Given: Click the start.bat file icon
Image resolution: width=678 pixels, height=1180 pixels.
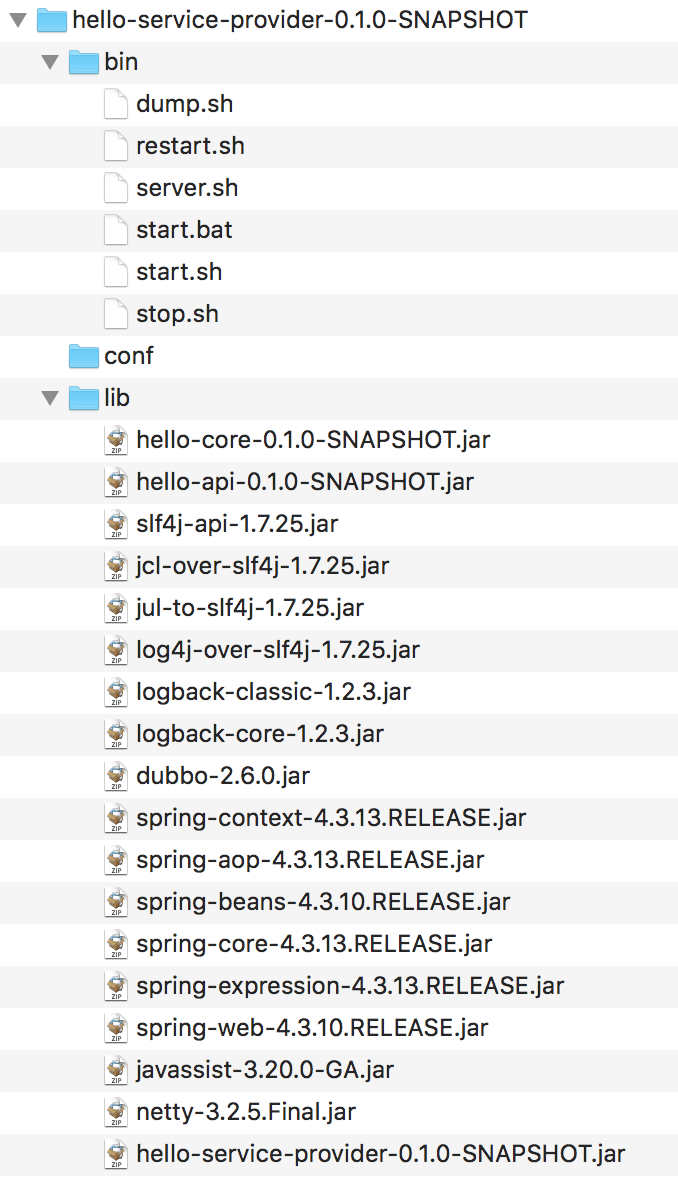Looking at the screenshot, I should tap(116, 230).
